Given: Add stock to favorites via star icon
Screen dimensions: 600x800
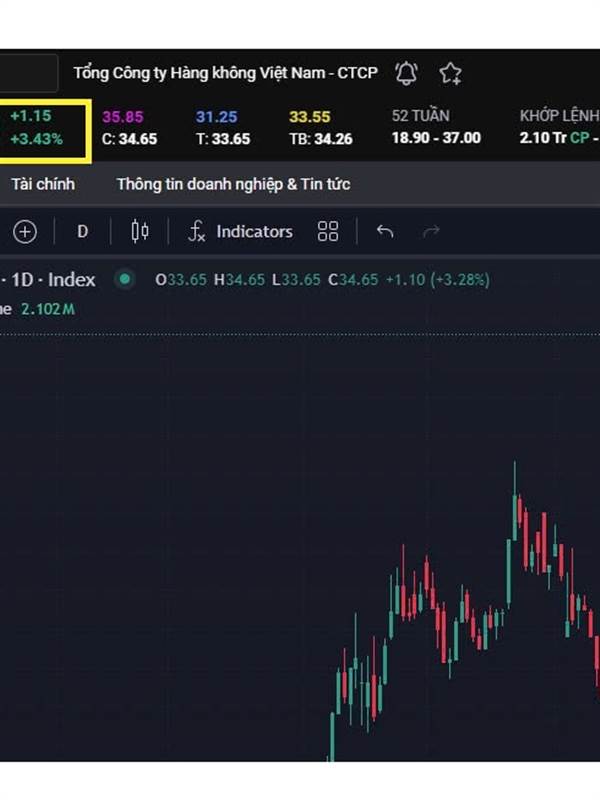Looking at the screenshot, I should point(450,73).
